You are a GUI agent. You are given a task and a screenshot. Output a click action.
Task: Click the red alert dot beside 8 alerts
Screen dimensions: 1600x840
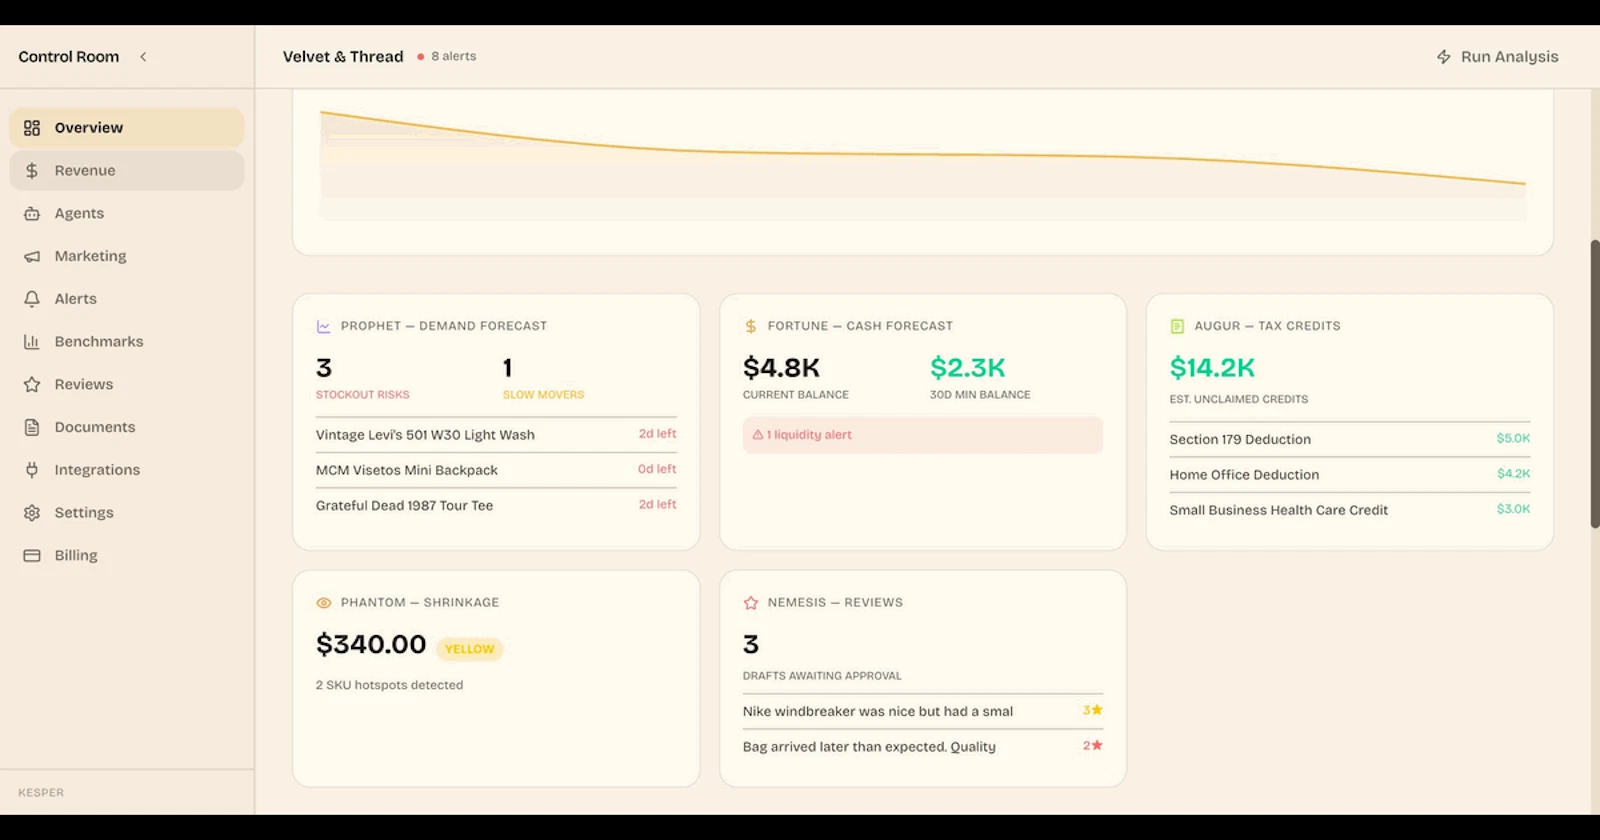coord(421,57)
